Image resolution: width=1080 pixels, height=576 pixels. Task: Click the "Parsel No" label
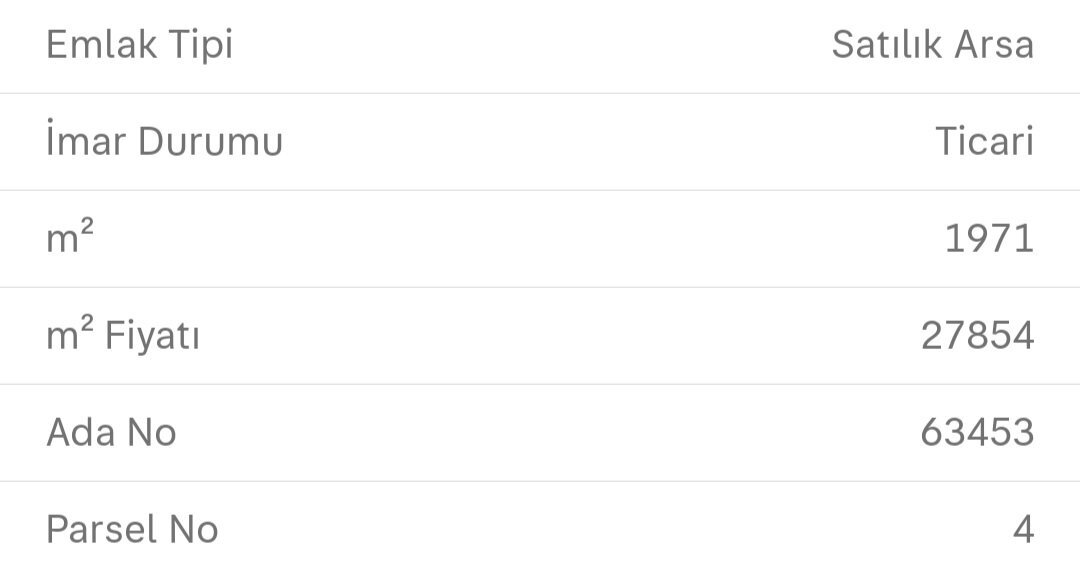pyautogui.click(x=132, y=529)
